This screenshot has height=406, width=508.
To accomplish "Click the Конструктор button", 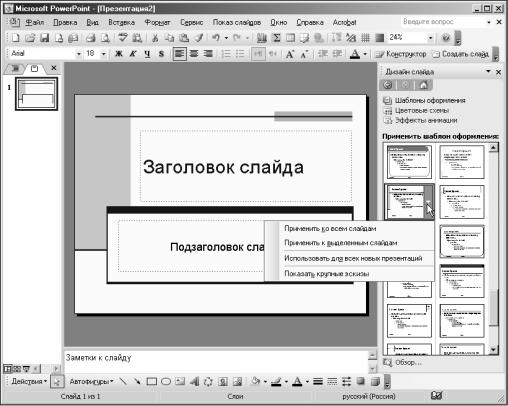I will tap(401, 54).
